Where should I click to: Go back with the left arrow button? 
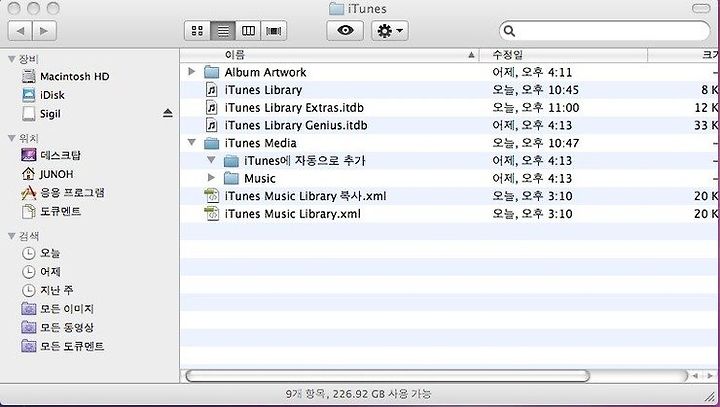click(x=20, y=31)
